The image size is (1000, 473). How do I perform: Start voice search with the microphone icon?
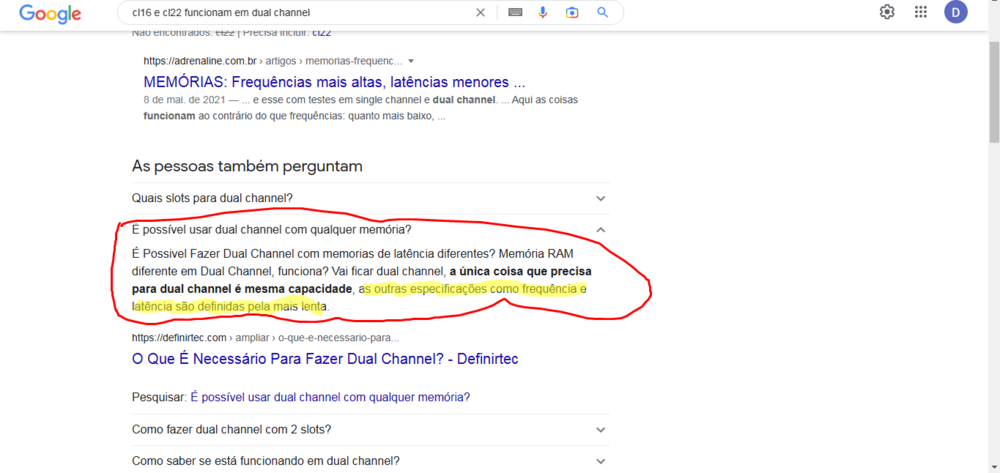[543, 12]
